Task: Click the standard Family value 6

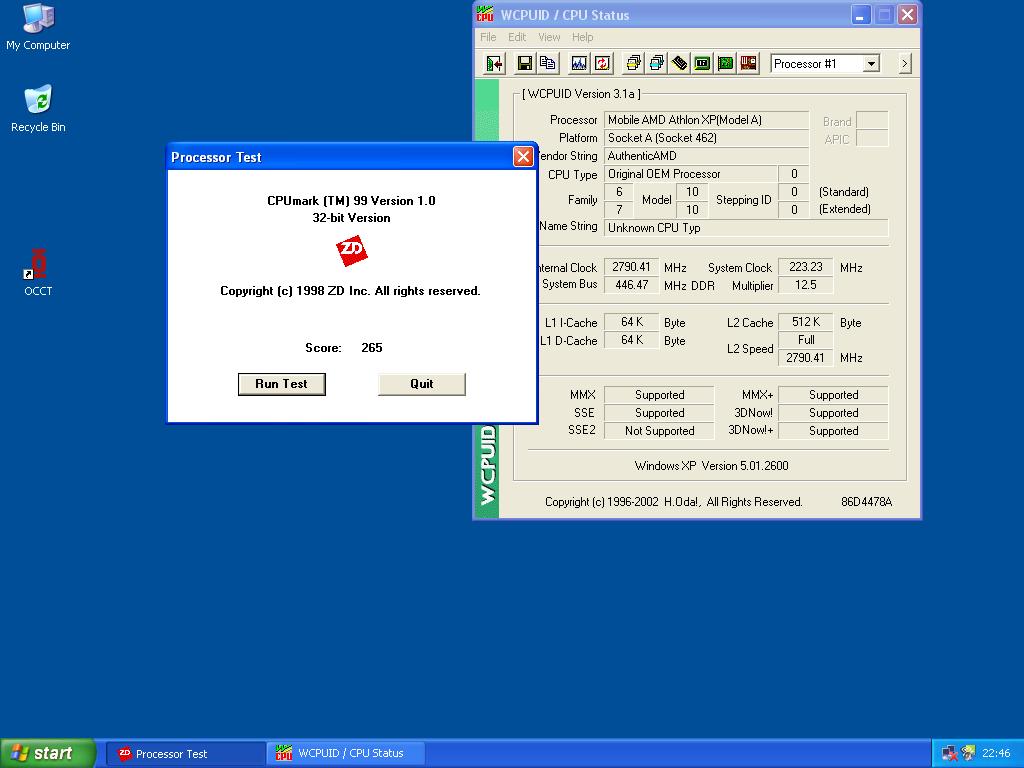Action: (618, 192)
